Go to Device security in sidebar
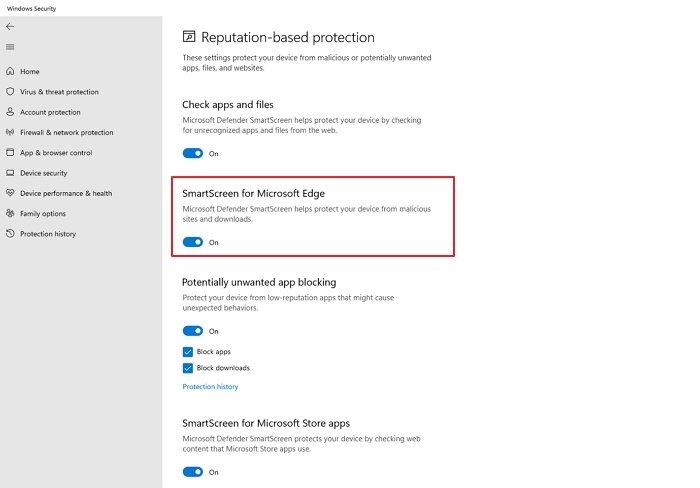This screenshot has height=488, width=700. click(x=43, y=173)
